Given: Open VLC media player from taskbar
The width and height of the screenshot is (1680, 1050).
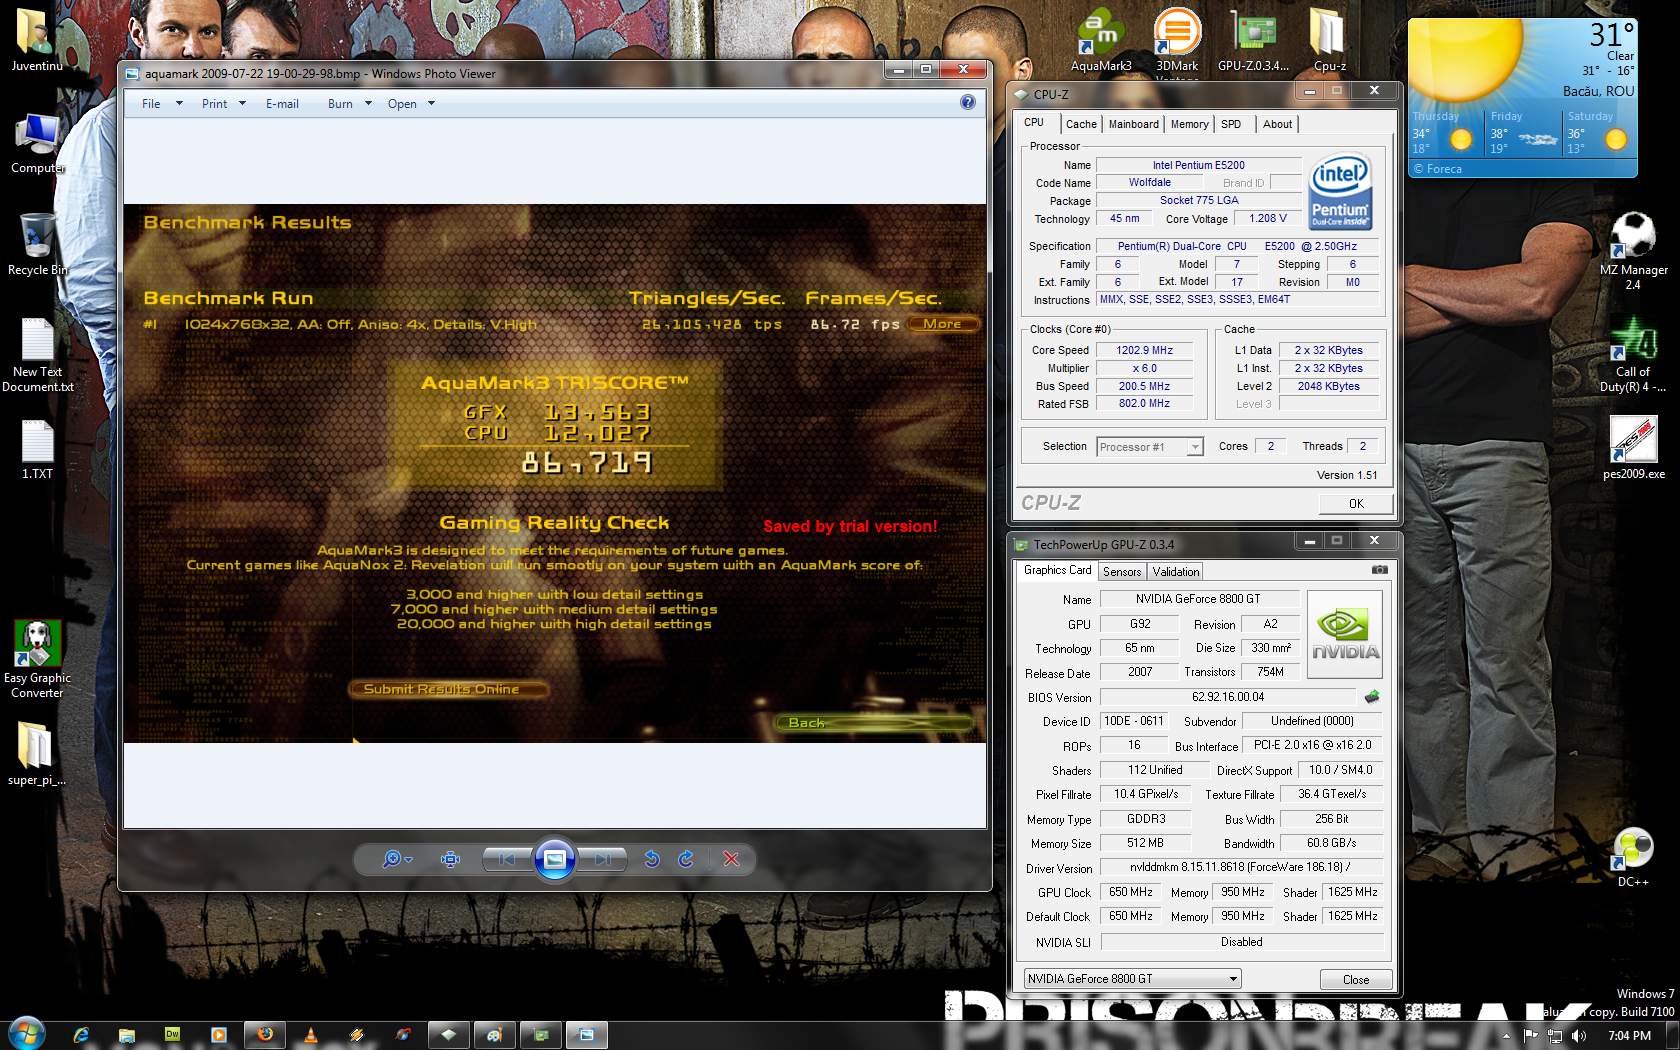Looking at the screenshot, I should [x=311, y=1035].
